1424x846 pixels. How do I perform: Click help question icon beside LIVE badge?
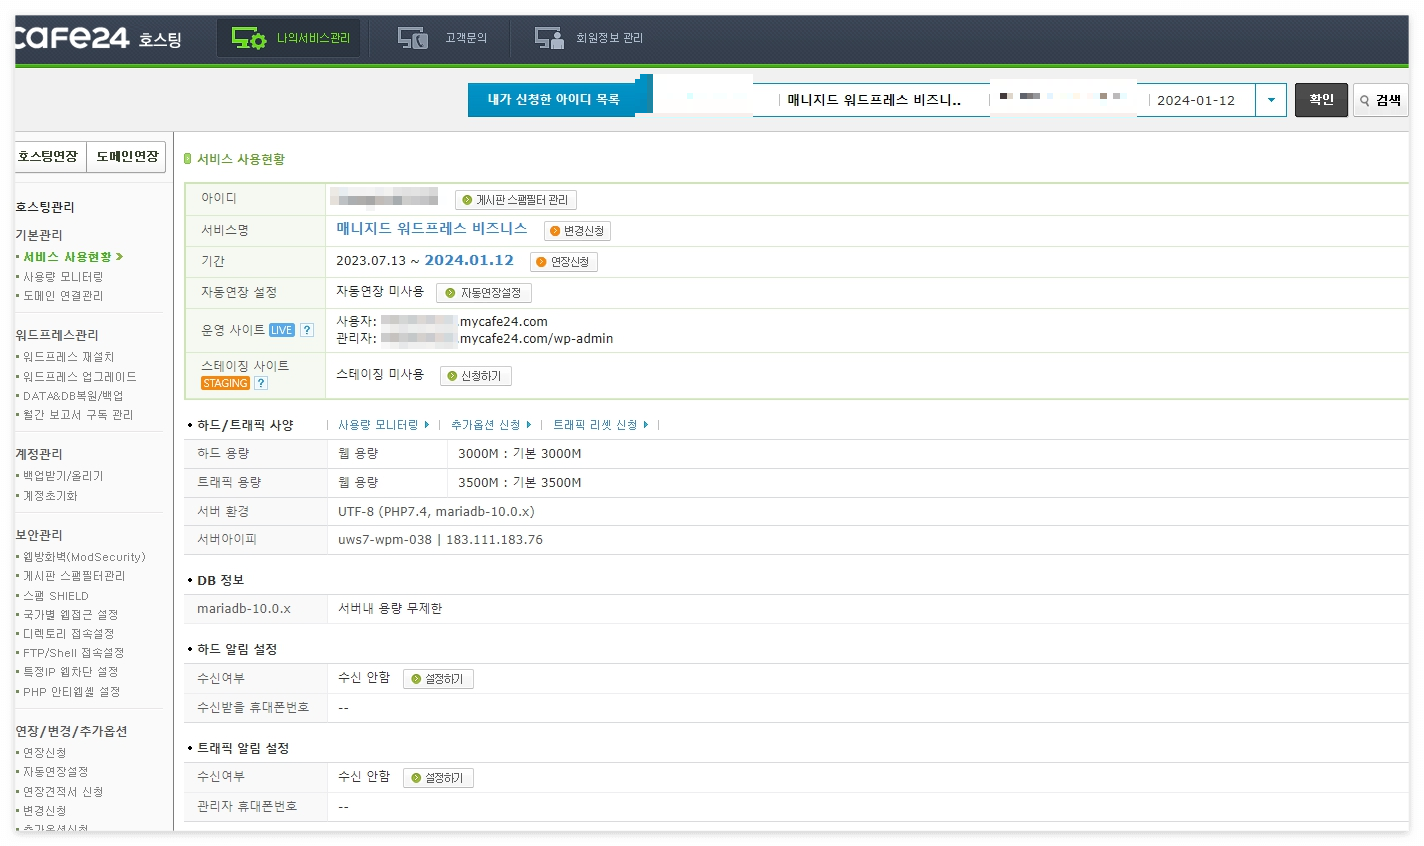307,330
